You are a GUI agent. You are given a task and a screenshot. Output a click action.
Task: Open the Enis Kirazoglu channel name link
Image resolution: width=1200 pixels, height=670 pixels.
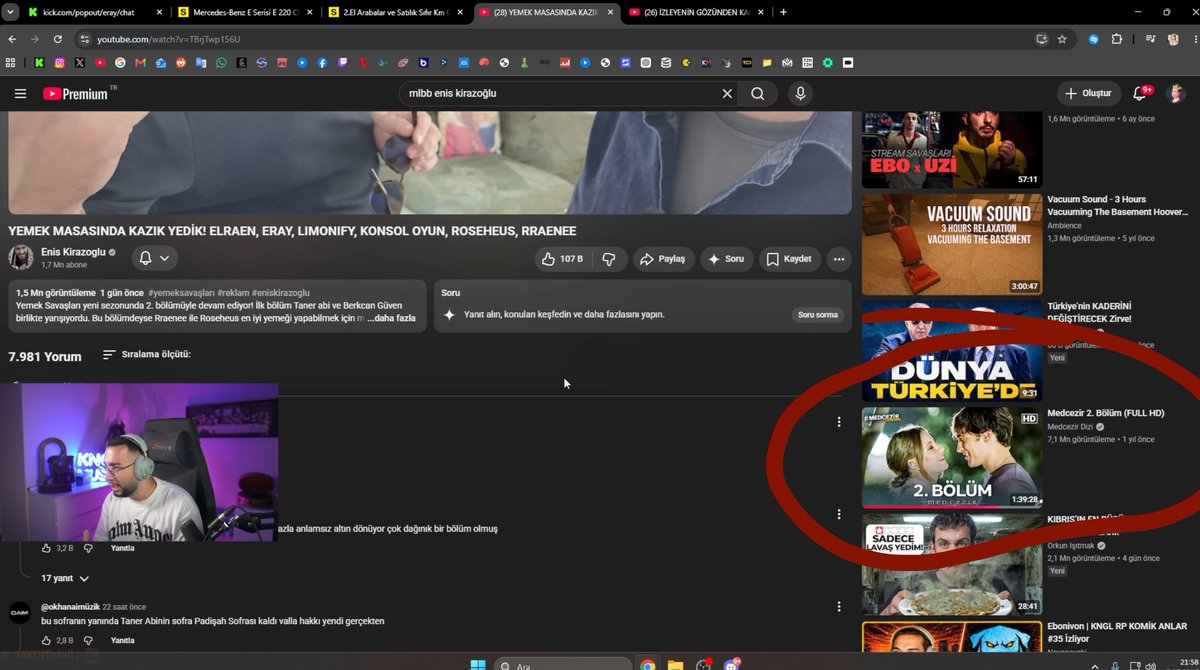[73, 252]
